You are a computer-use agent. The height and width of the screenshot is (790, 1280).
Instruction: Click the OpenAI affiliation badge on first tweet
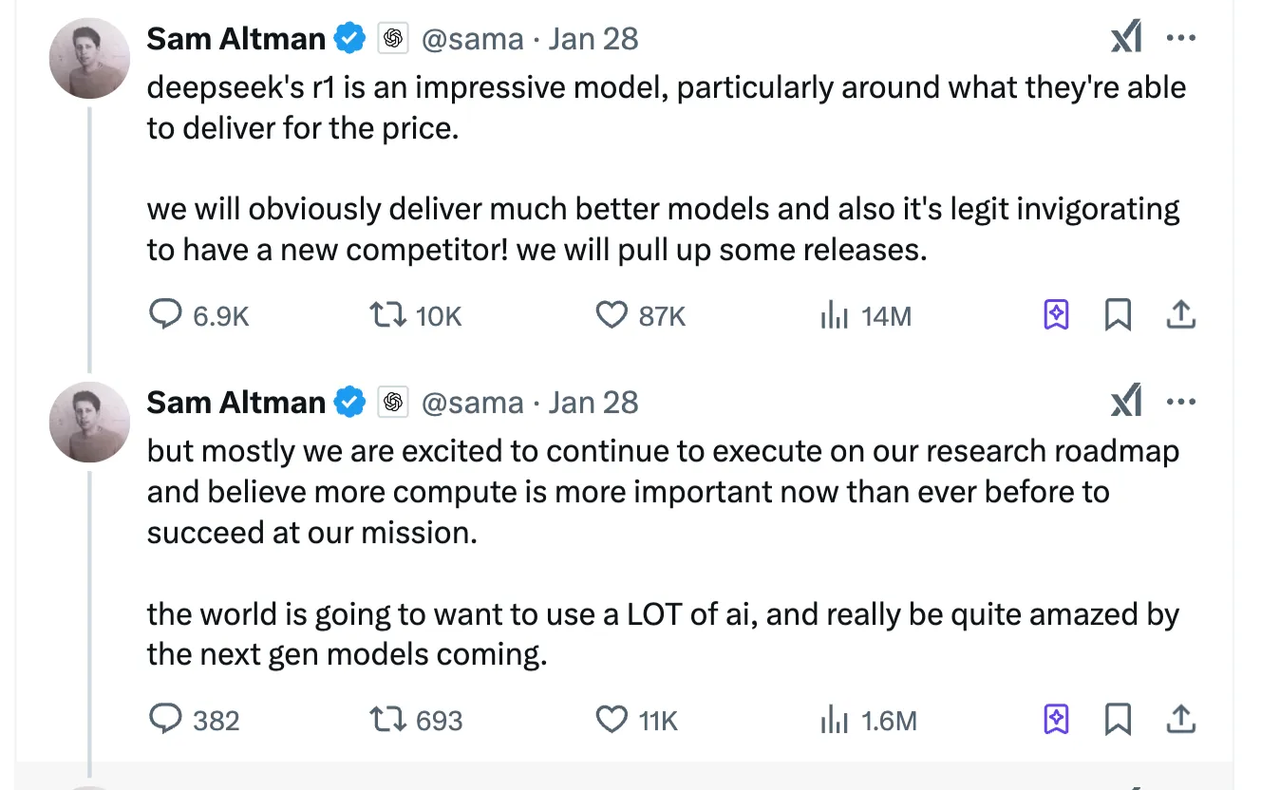pos(393,39)
